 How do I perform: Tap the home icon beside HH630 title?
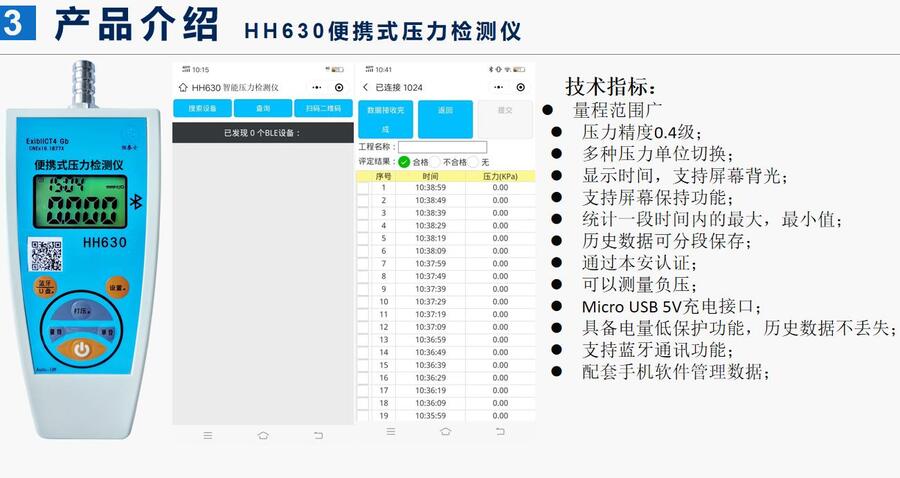point(184,88)
